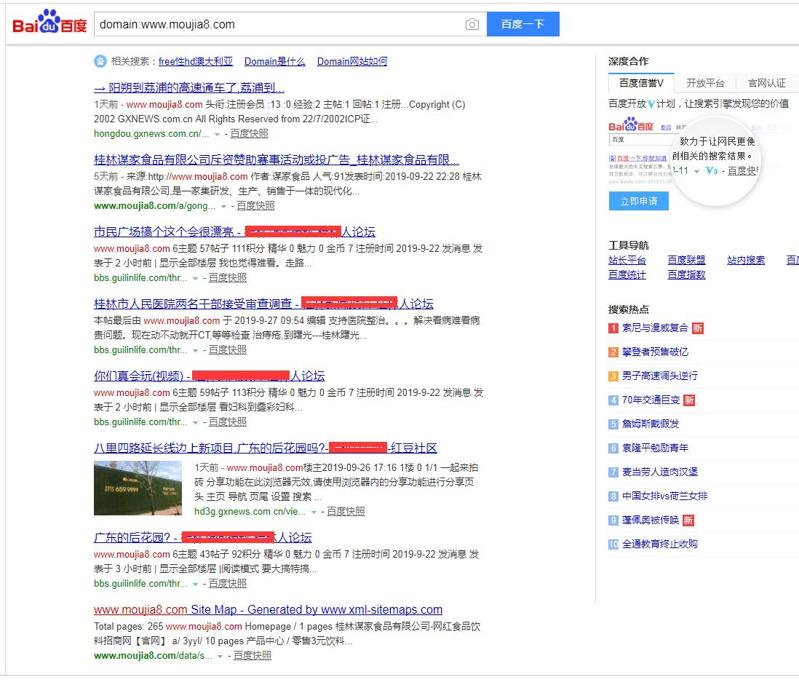Open hot search '男子高速调头逆行'
The image size is (799, 685).
[x=660, y=376]
